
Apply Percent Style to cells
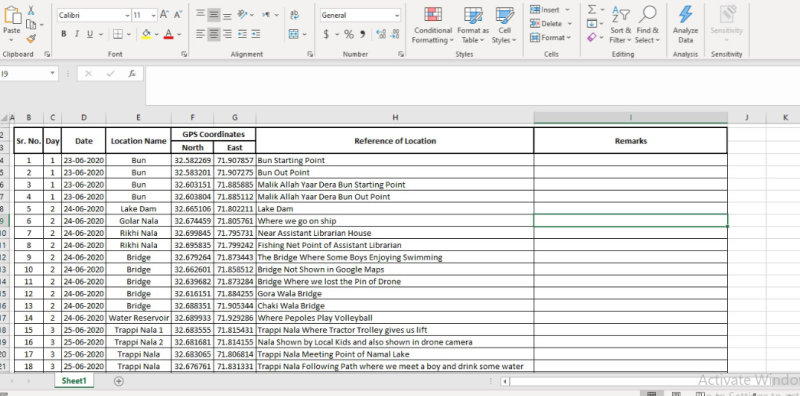(x=349, y=34)
